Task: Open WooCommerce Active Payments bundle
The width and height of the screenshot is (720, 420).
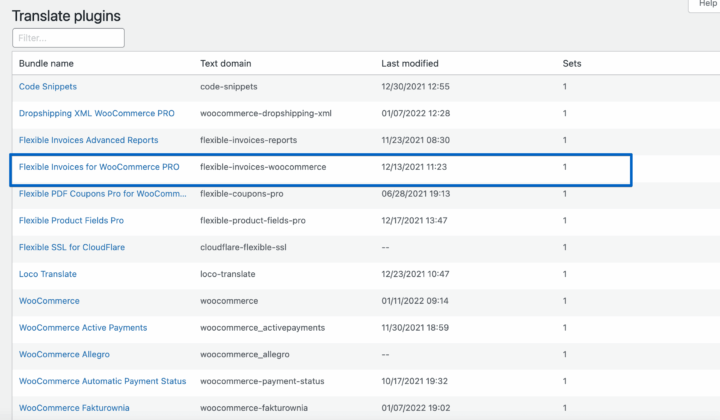Action: coord(83,327)
